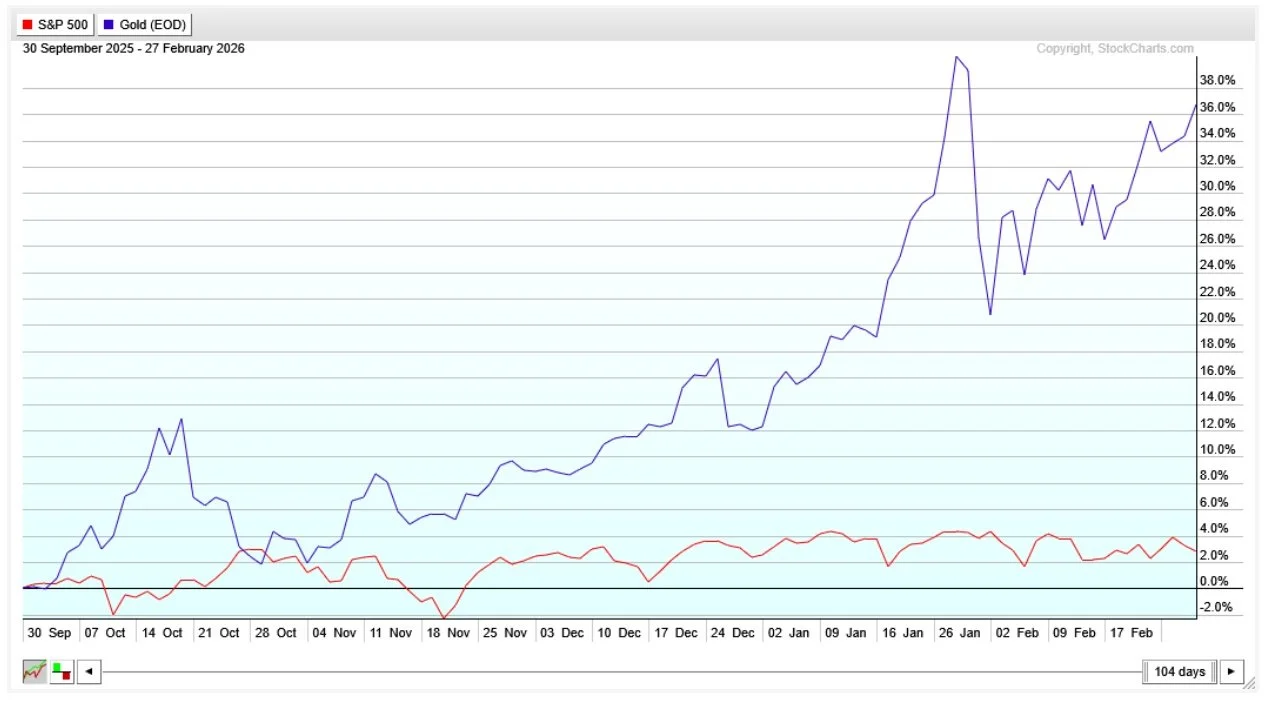Click the 36.0% axis label
This screenshot has height=704, width=1270.
1217,107
